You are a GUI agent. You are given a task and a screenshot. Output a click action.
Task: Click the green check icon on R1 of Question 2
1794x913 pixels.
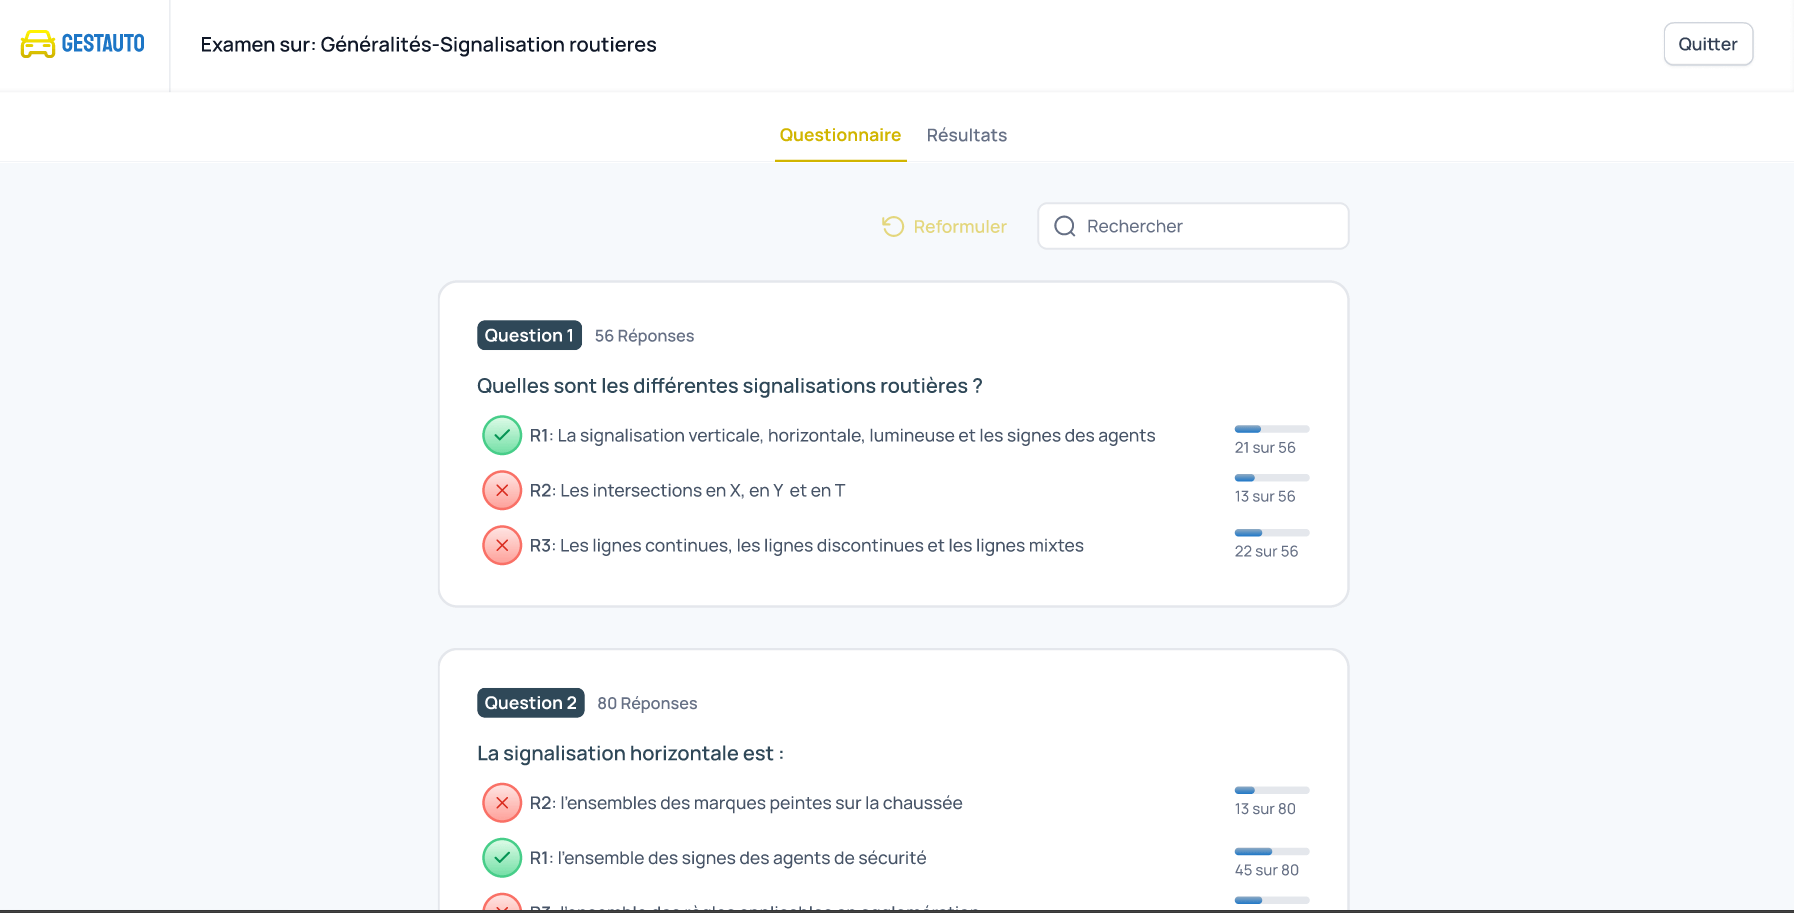click(x=502, y=857)
